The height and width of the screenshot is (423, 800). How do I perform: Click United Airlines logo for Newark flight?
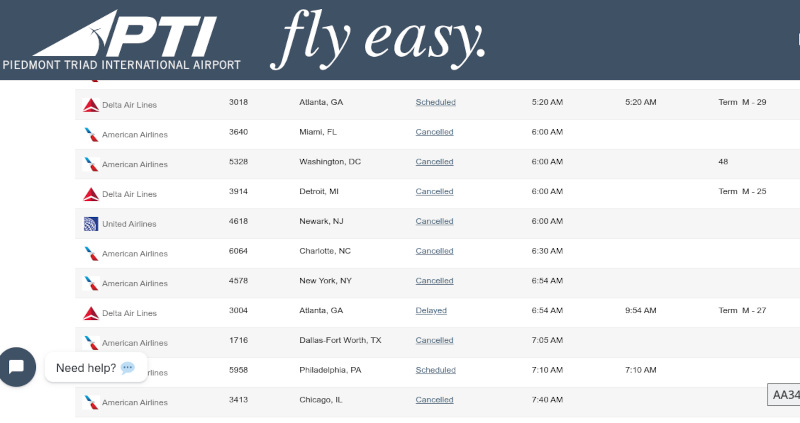click(x=91, y=224)
